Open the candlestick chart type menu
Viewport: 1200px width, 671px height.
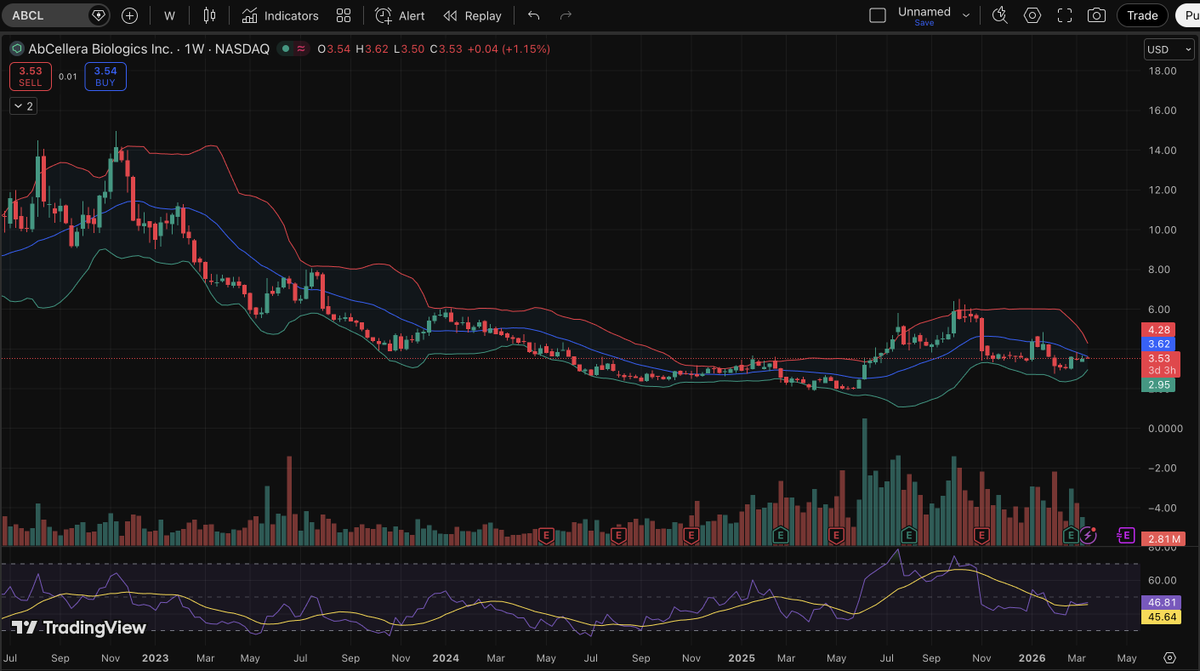pyautogui.click(x=209, y=15)
